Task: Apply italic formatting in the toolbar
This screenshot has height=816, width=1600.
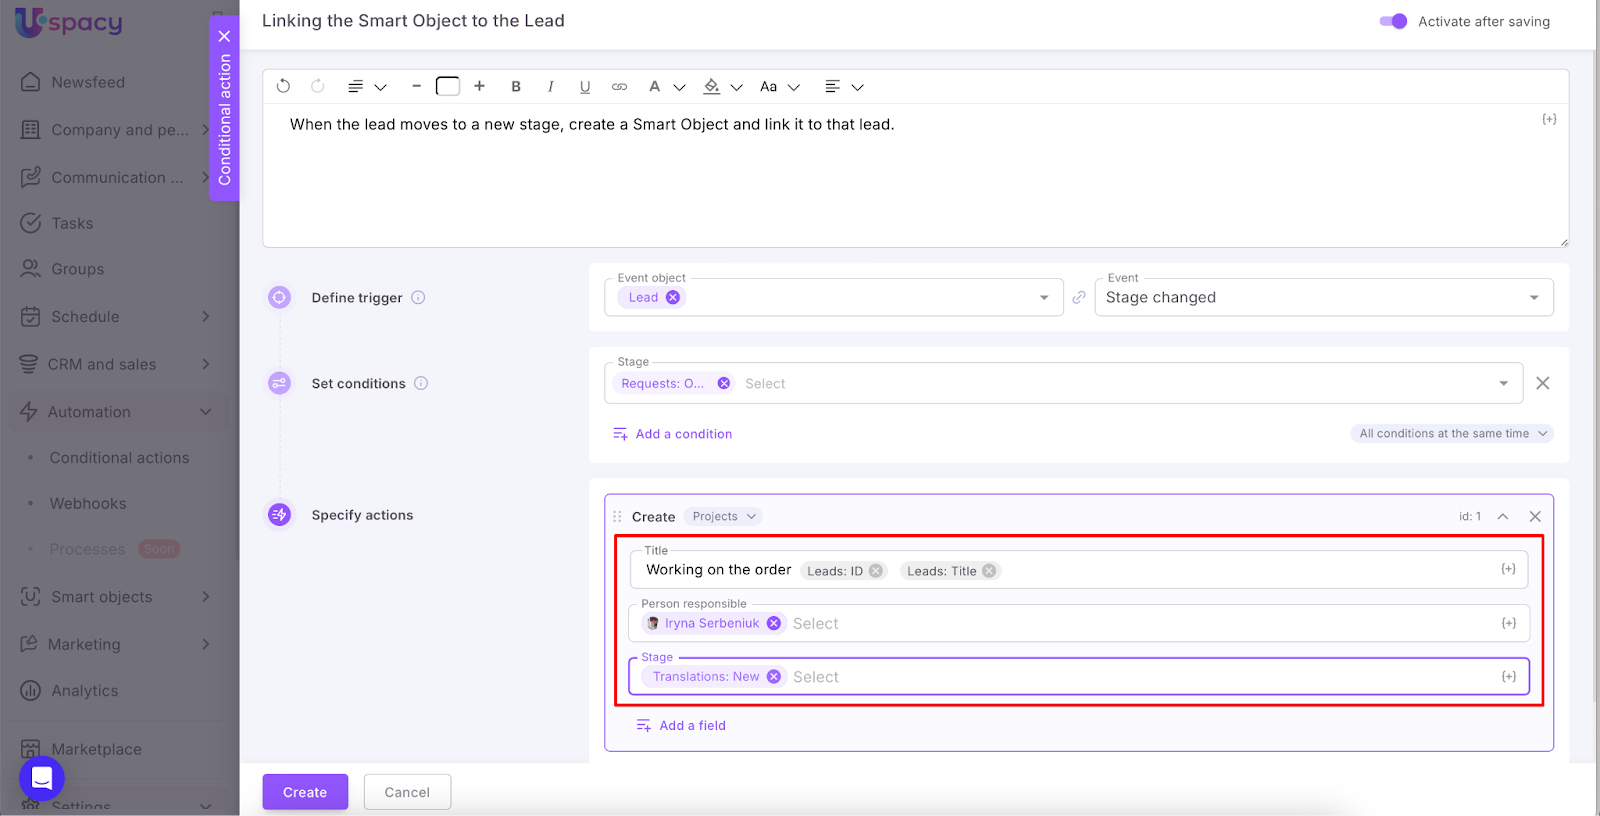Action: tap(550, 87)
